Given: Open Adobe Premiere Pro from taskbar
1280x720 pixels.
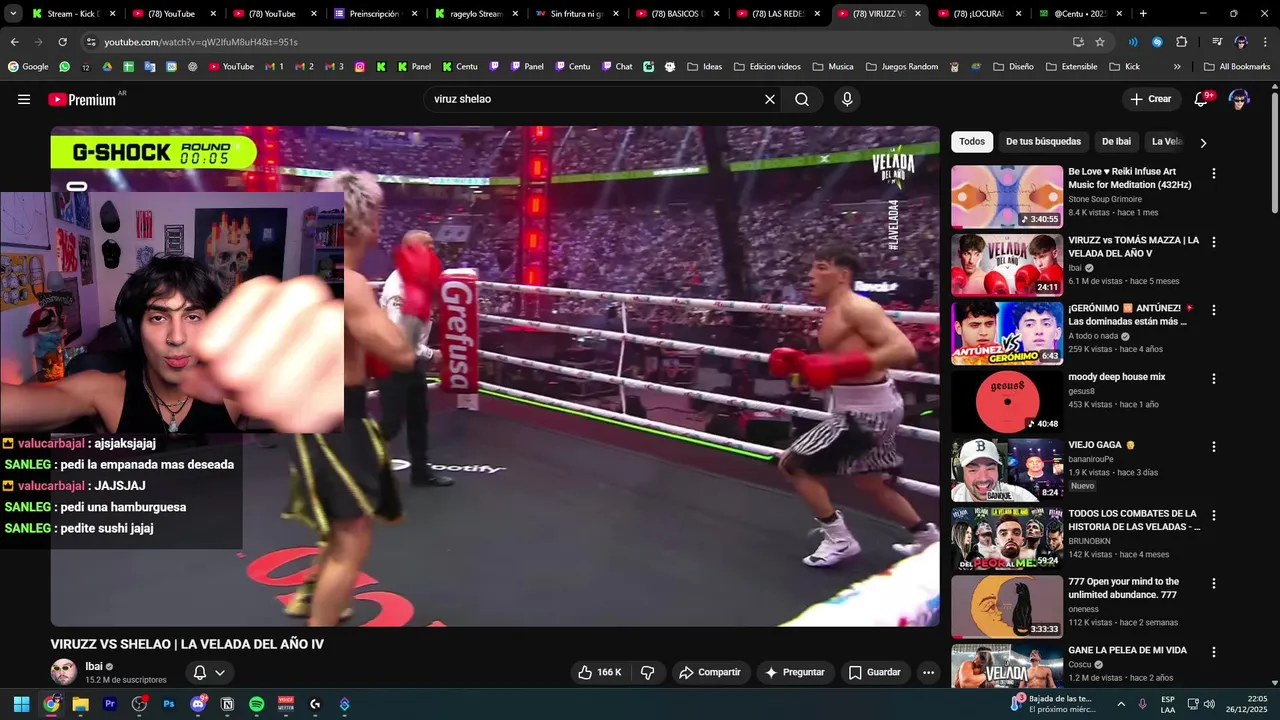Looking at the screenshot, I should click(110, 704).
